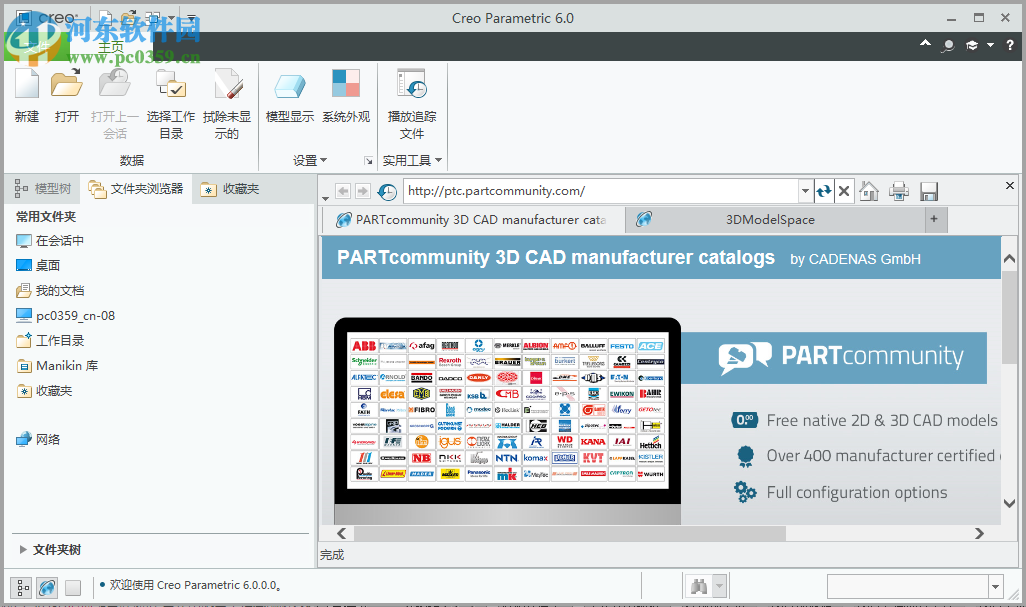This screenshot has width=1026, height=607.
Task: Open the address bar URL dropdown
Action: point(805,190)
